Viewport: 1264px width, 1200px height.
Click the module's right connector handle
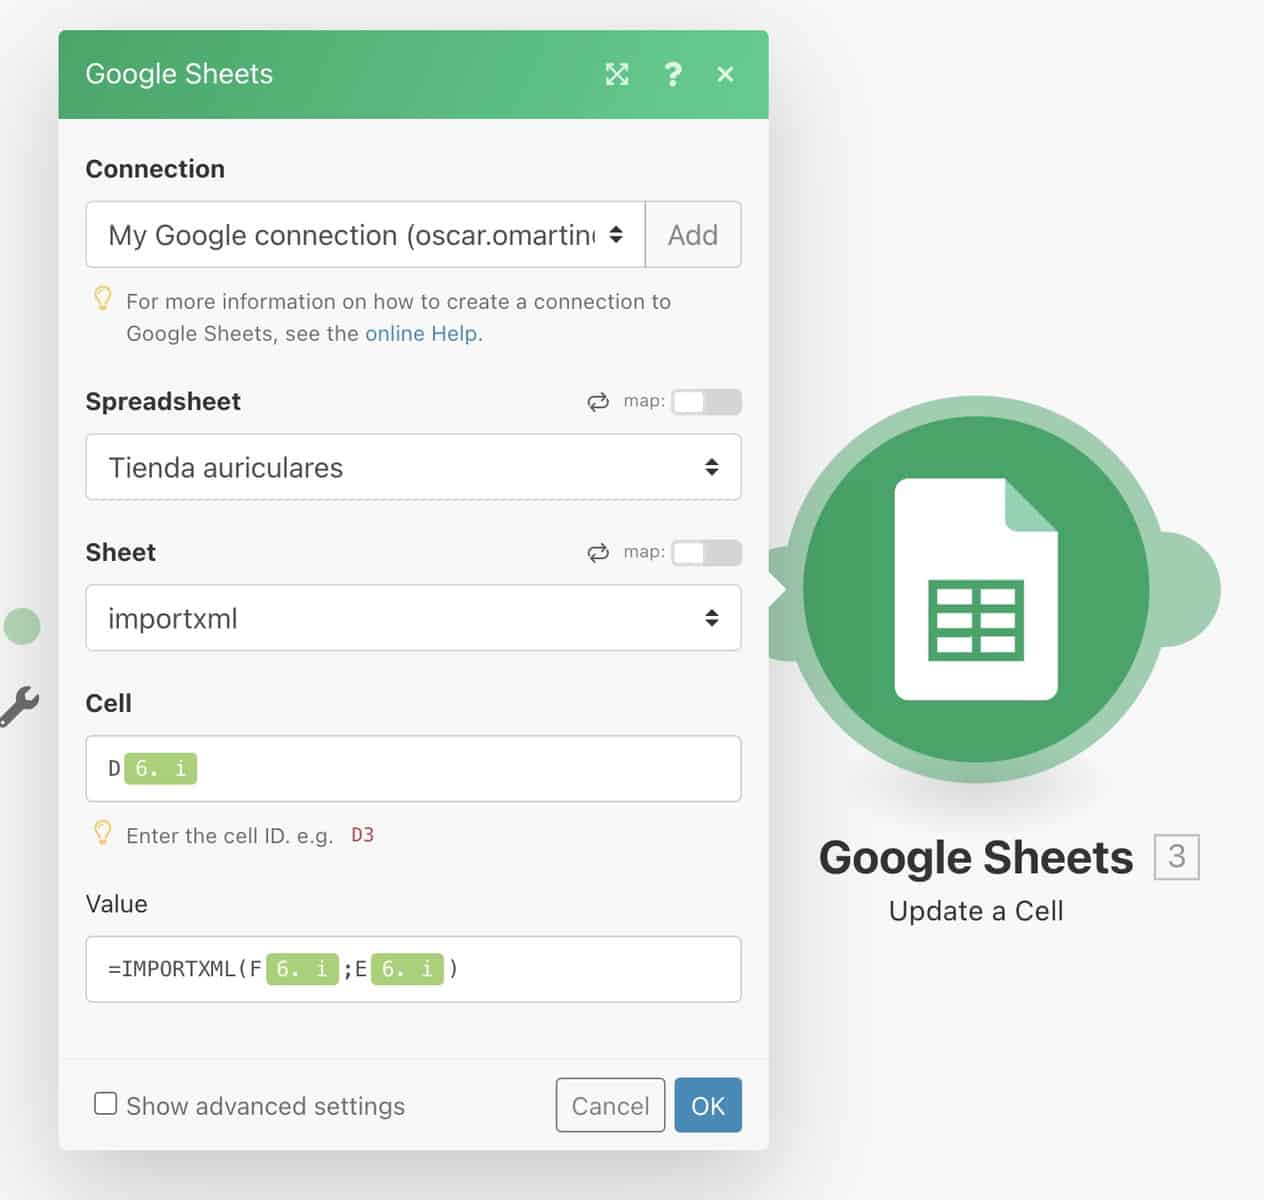(1190, 589)
